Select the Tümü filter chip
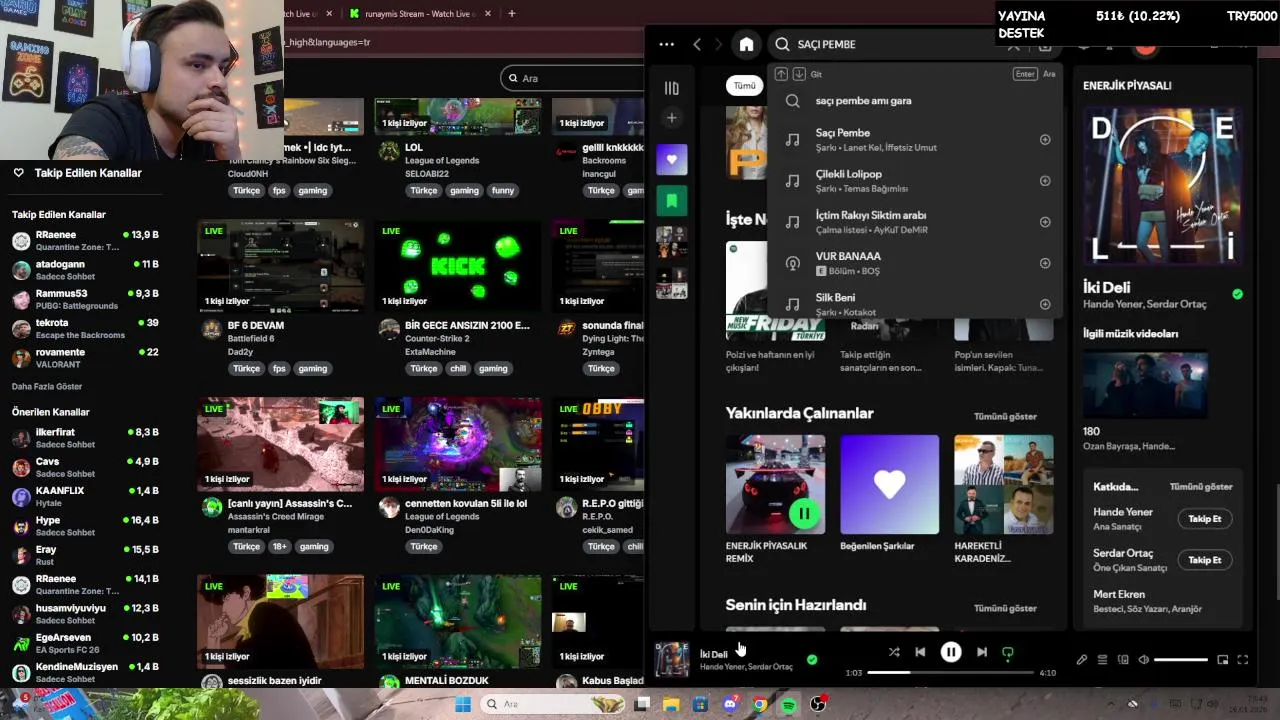The image size is (1280, 720). pyautogui.click(x=745, y=86)
